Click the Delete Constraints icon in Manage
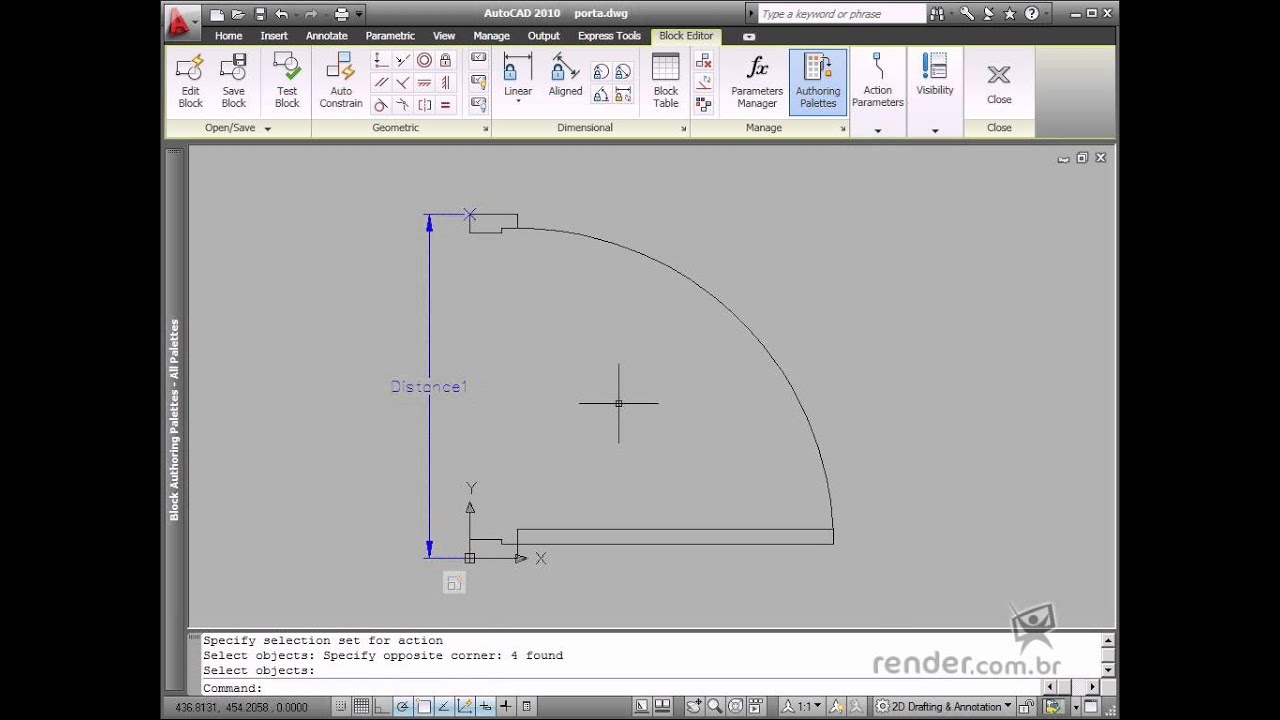 coord(704,61)
